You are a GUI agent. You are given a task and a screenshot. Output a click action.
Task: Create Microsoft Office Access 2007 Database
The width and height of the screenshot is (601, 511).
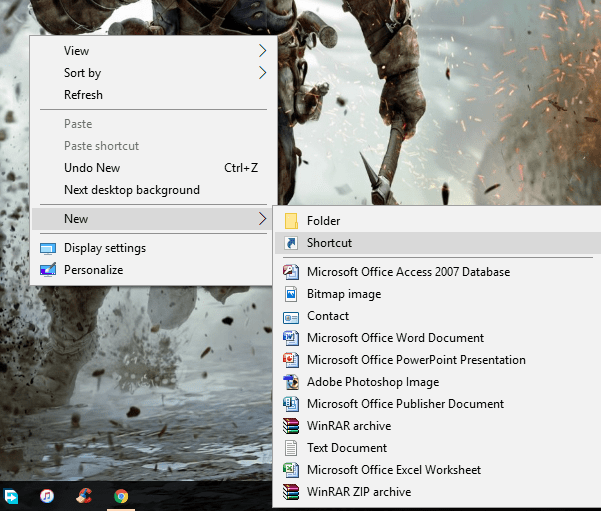pos(438,272)
